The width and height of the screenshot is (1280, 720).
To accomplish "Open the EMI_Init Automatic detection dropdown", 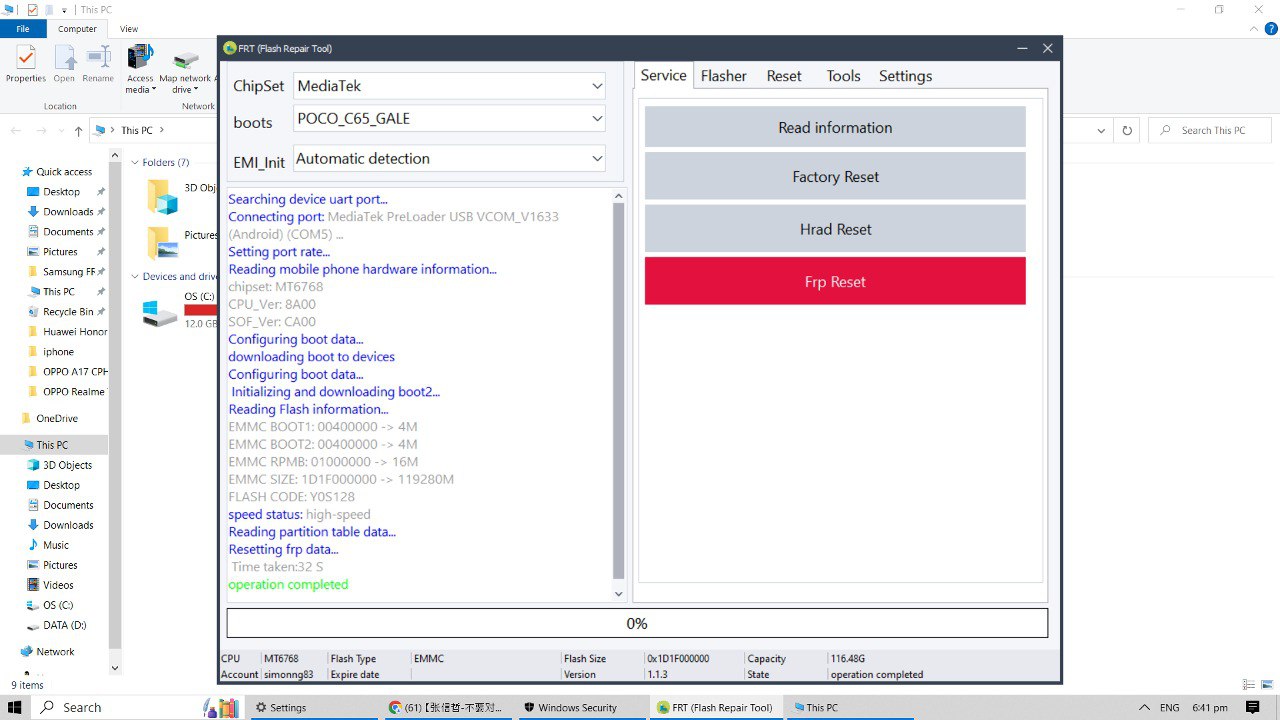I will (450, 158).
